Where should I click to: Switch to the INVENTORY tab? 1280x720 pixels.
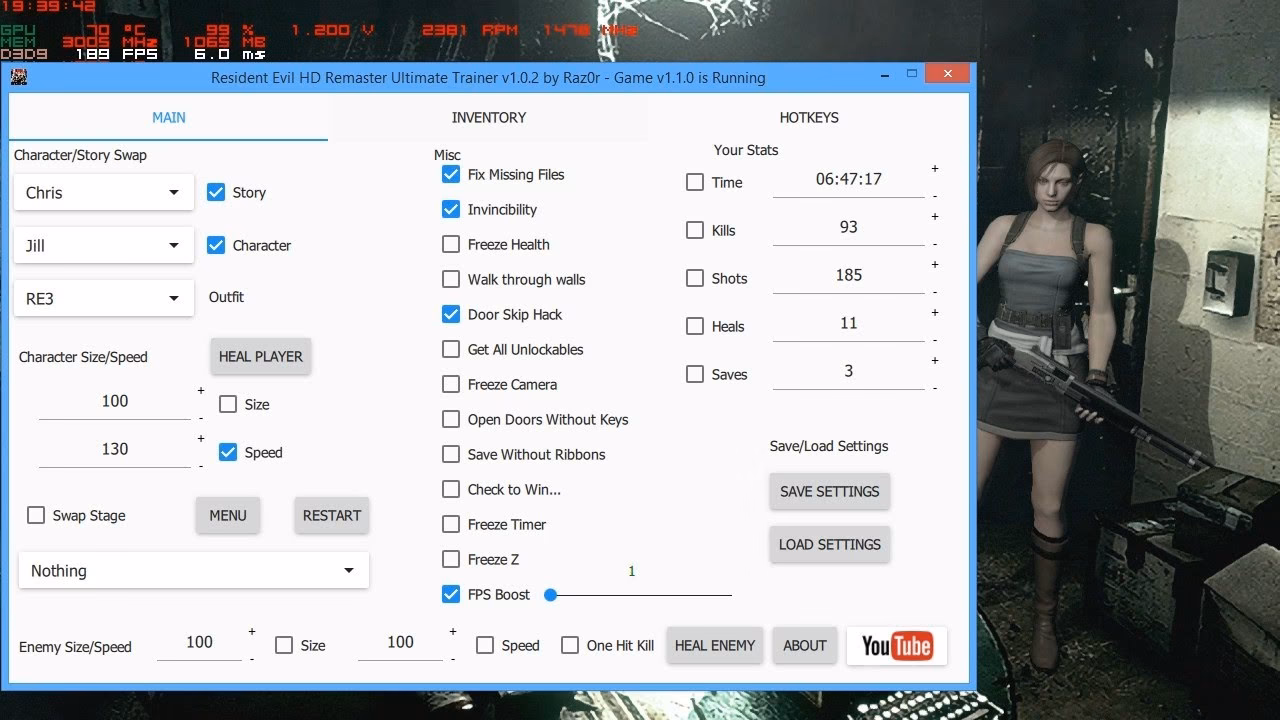(x=488, y=117)
